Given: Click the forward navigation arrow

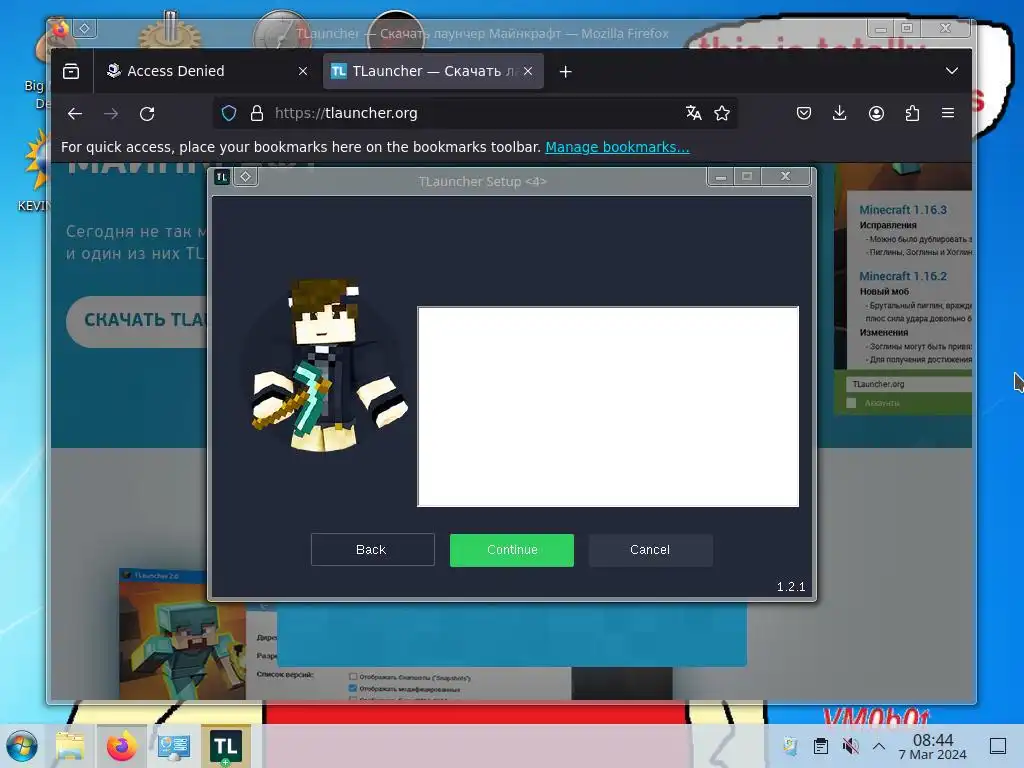Looking at the screenshot, I should click(x=111, y=114).
